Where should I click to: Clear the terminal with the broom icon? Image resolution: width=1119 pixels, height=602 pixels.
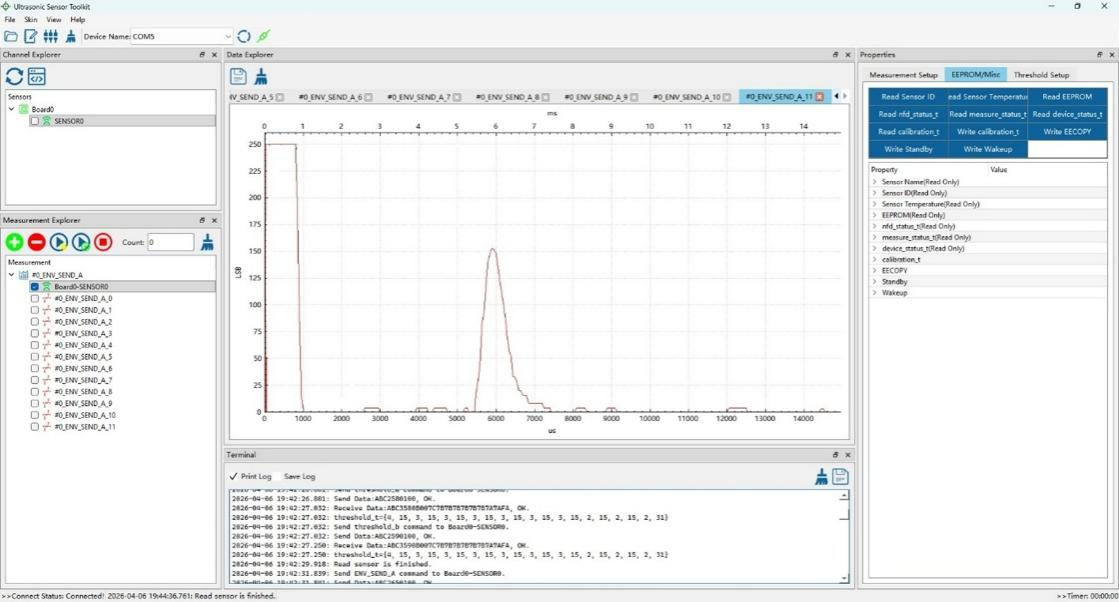tap(821, 477)
